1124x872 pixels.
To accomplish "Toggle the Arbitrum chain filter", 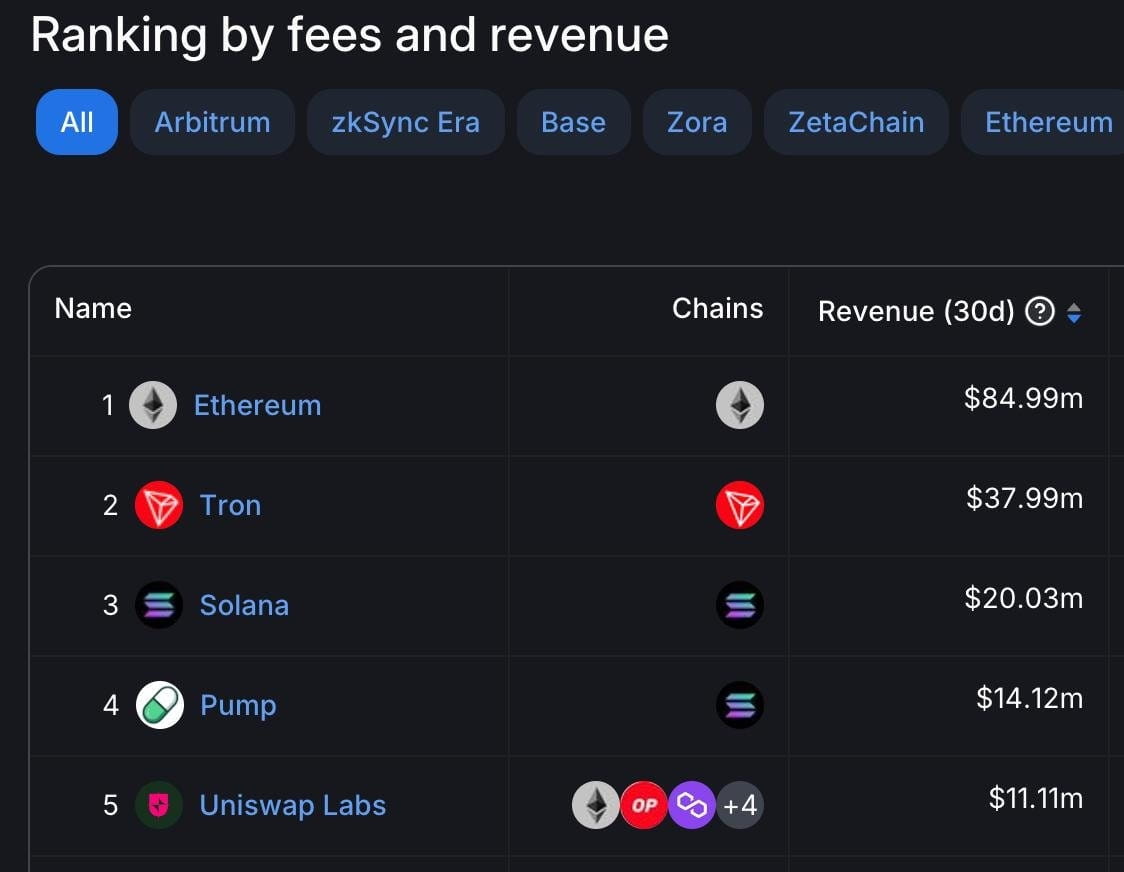I will tap(211, 122).
